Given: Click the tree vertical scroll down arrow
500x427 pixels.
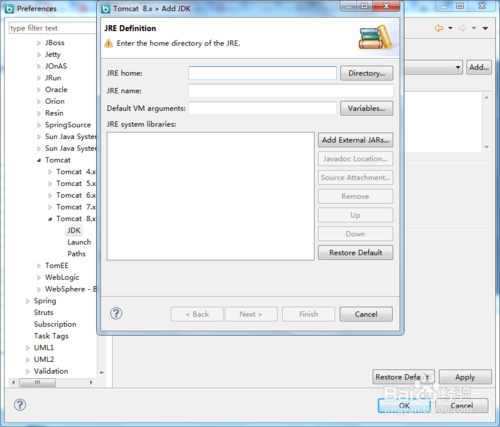Looking at the screenshot, I should [x=102, y=372].
